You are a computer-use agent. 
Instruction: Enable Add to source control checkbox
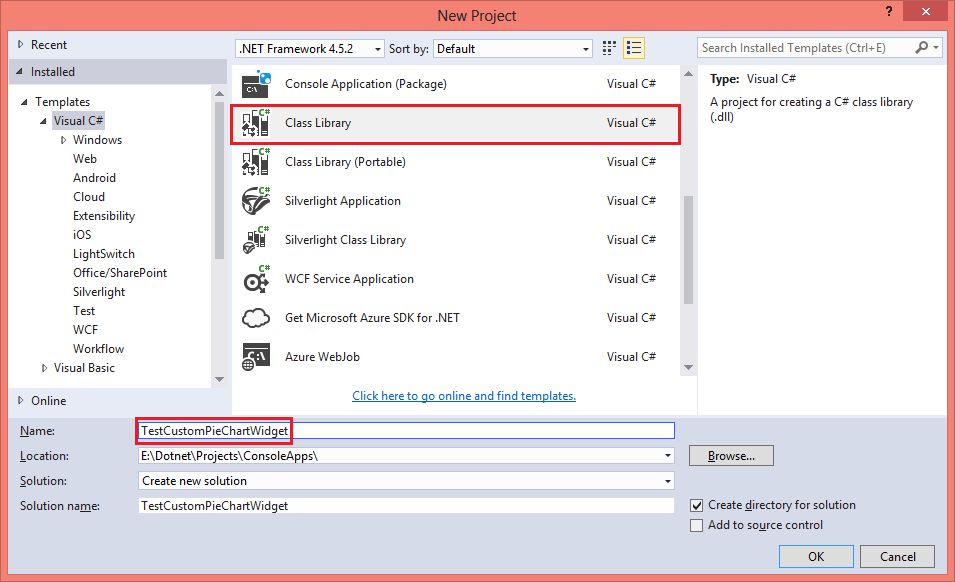(697, 525)
